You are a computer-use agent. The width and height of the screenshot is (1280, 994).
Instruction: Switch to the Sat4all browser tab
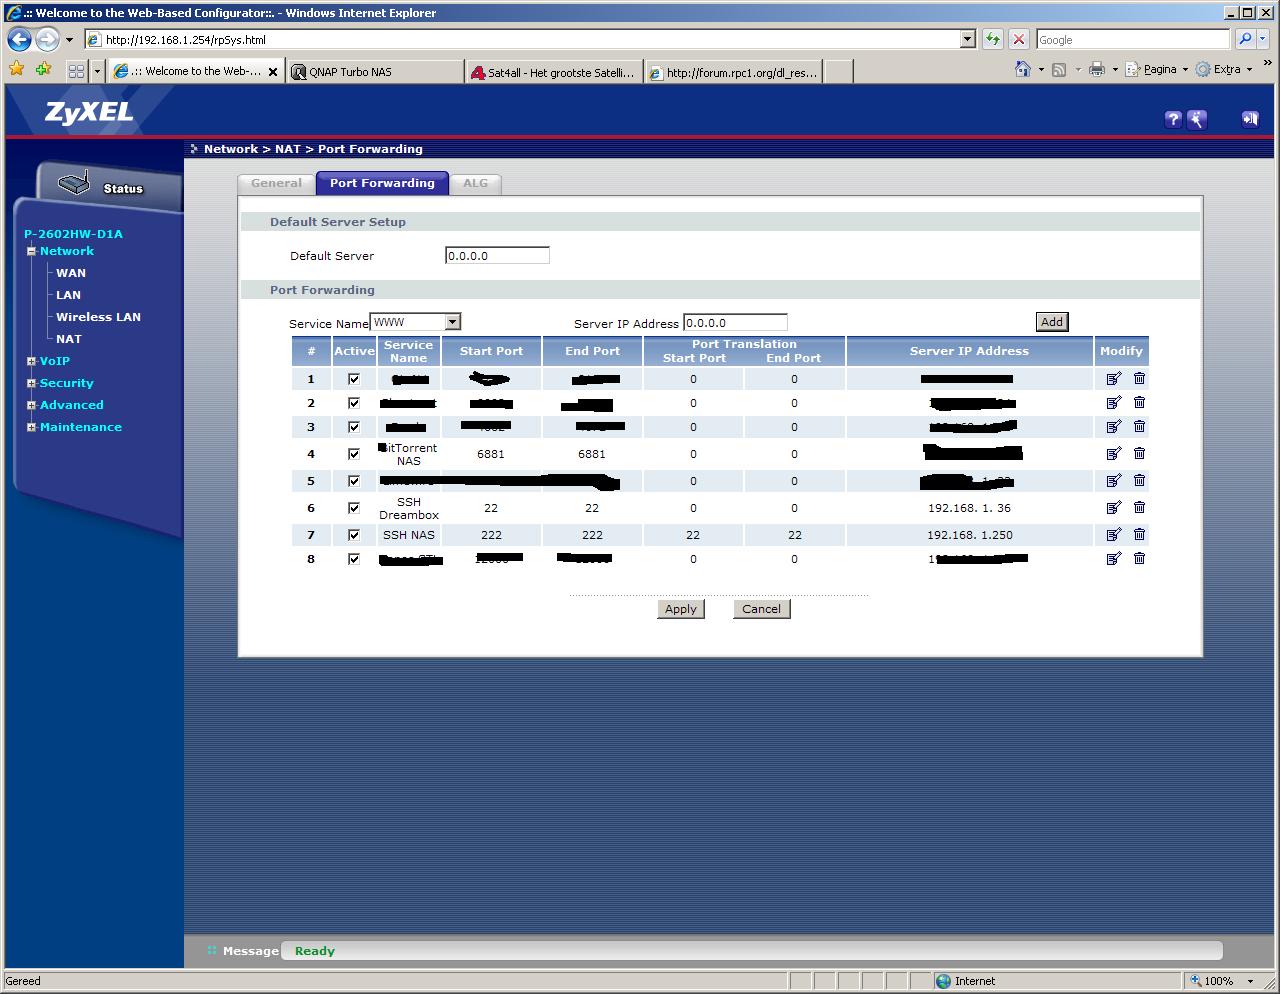pyautogui.click(x=554, y=72)
